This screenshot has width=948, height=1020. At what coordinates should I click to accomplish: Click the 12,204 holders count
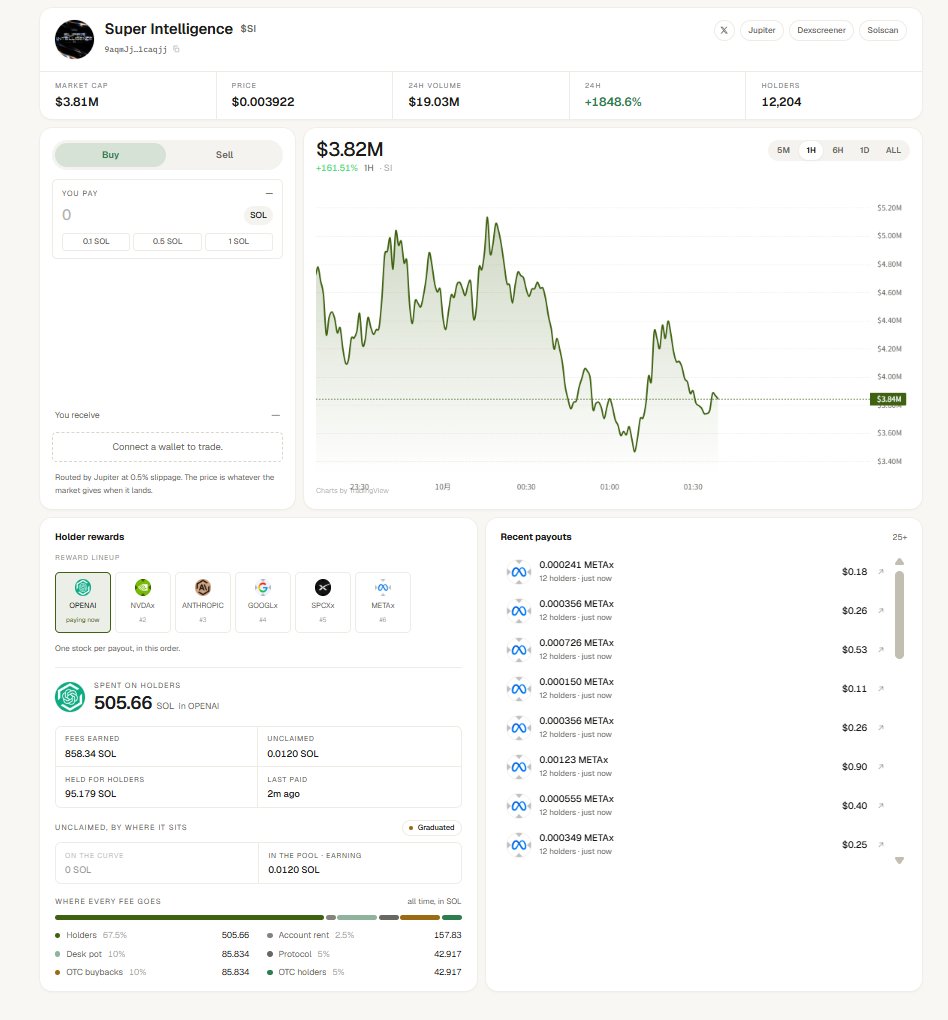pyautogui.click(x=781, y=101)
